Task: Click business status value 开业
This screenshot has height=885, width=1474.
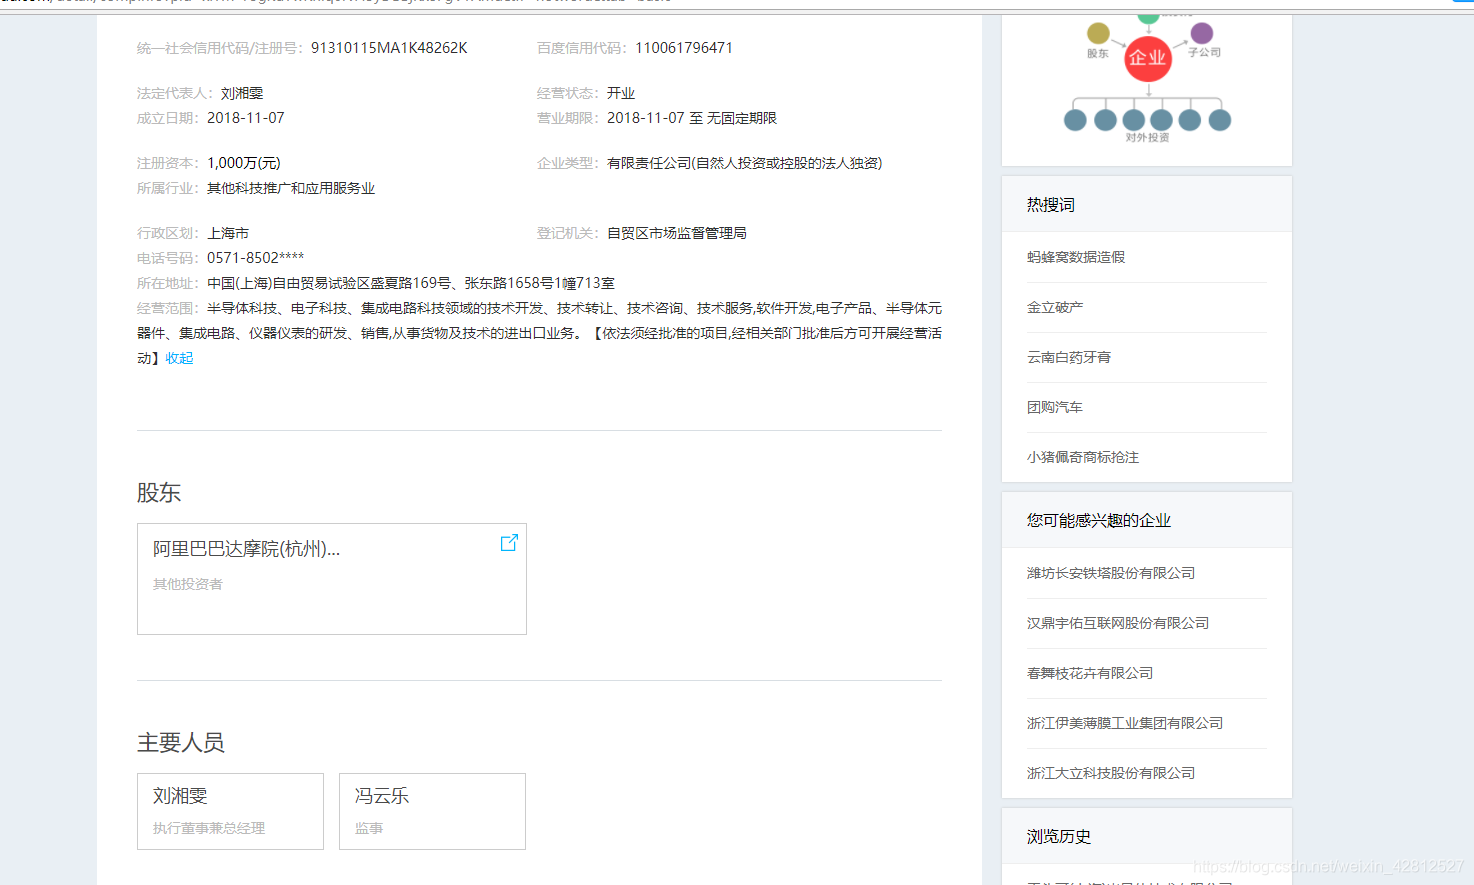Action: (621, 93)
